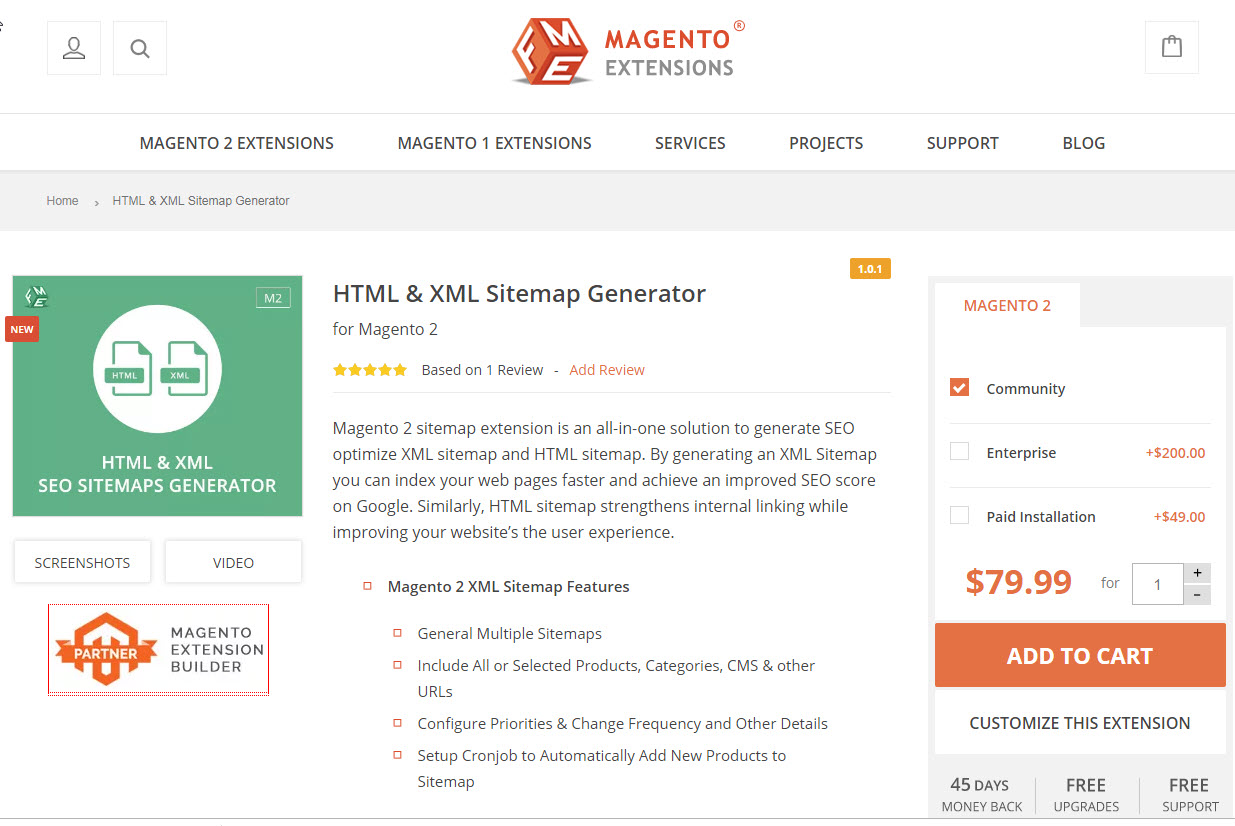The height and width of the screenshot is (826, 1235).
Task: Open the shopping bag cart icon
Action: pos(1172,47)
